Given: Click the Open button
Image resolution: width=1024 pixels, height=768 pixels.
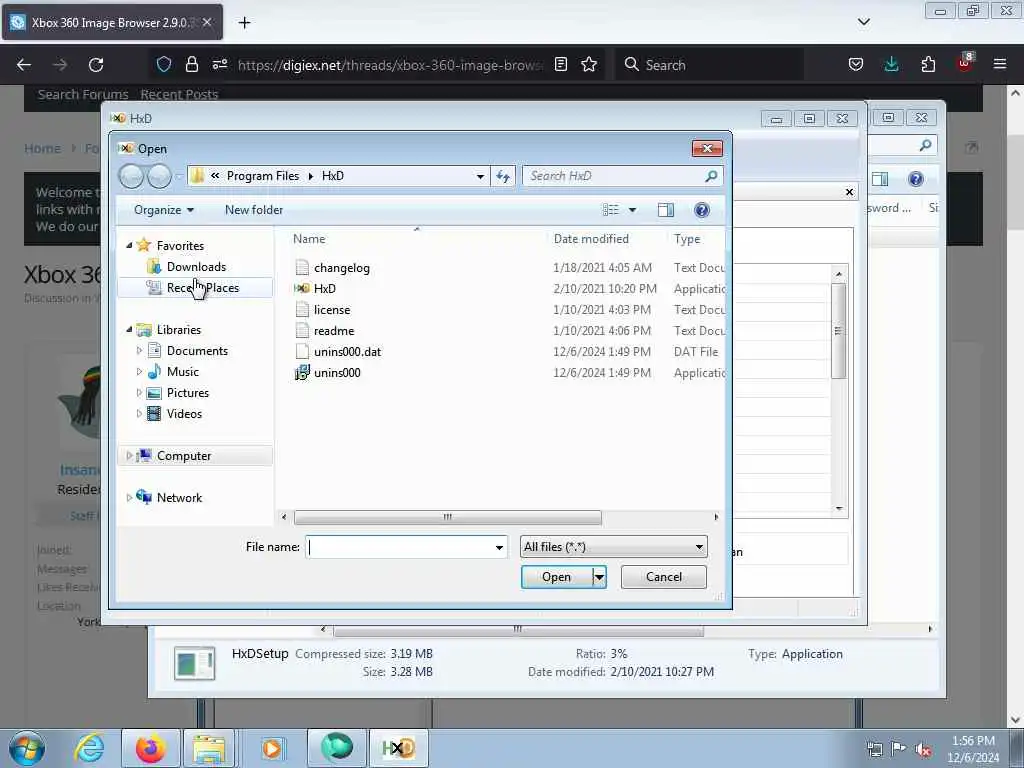Looking at the screenshot, I should (556, 577).
